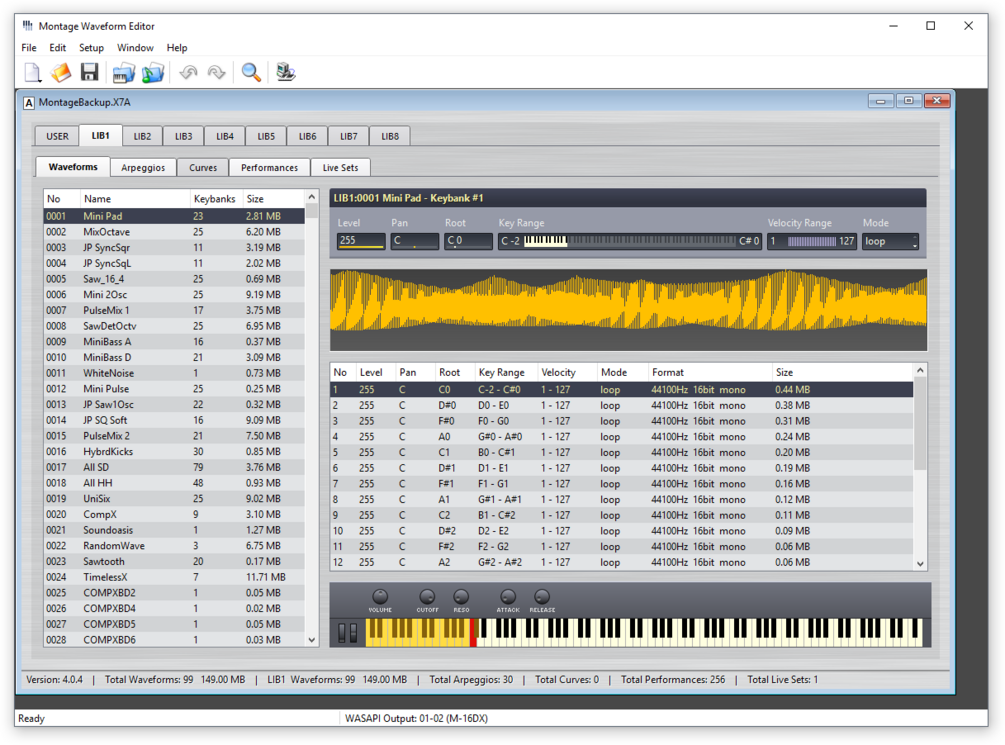Click the Velocity column header

tap(567, 372)
